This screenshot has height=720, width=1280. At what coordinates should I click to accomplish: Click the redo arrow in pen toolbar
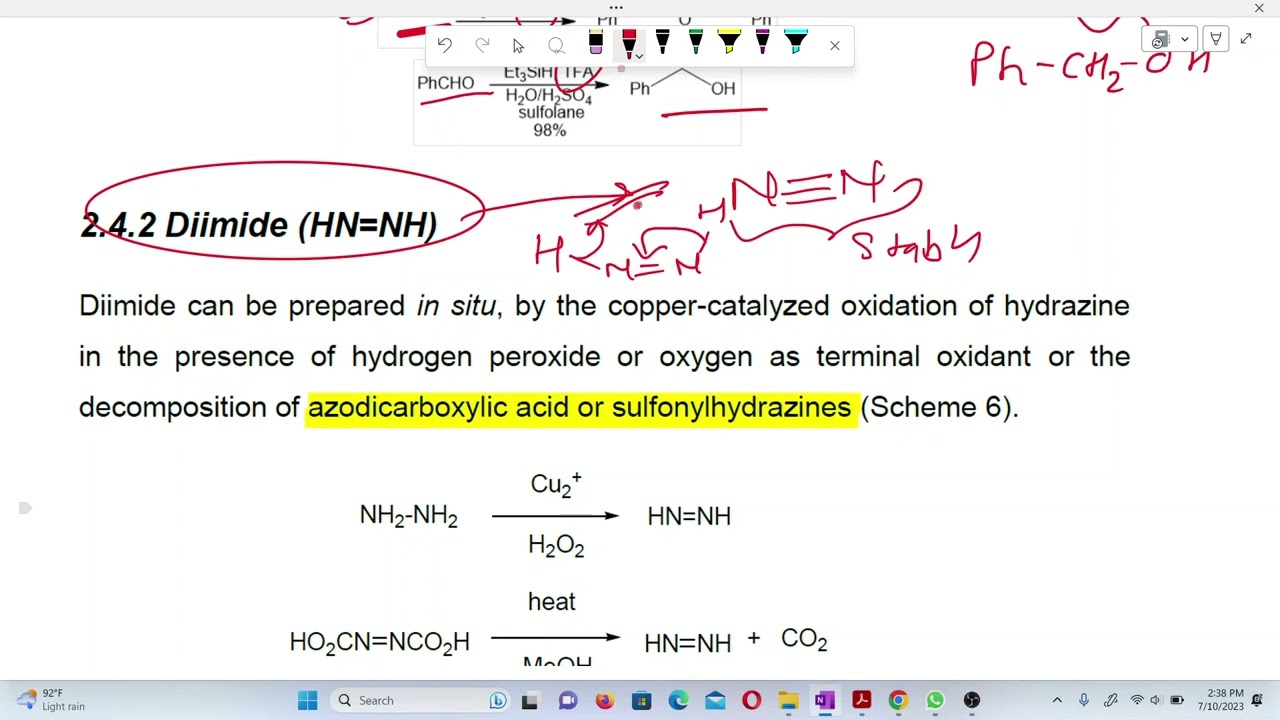482,45
